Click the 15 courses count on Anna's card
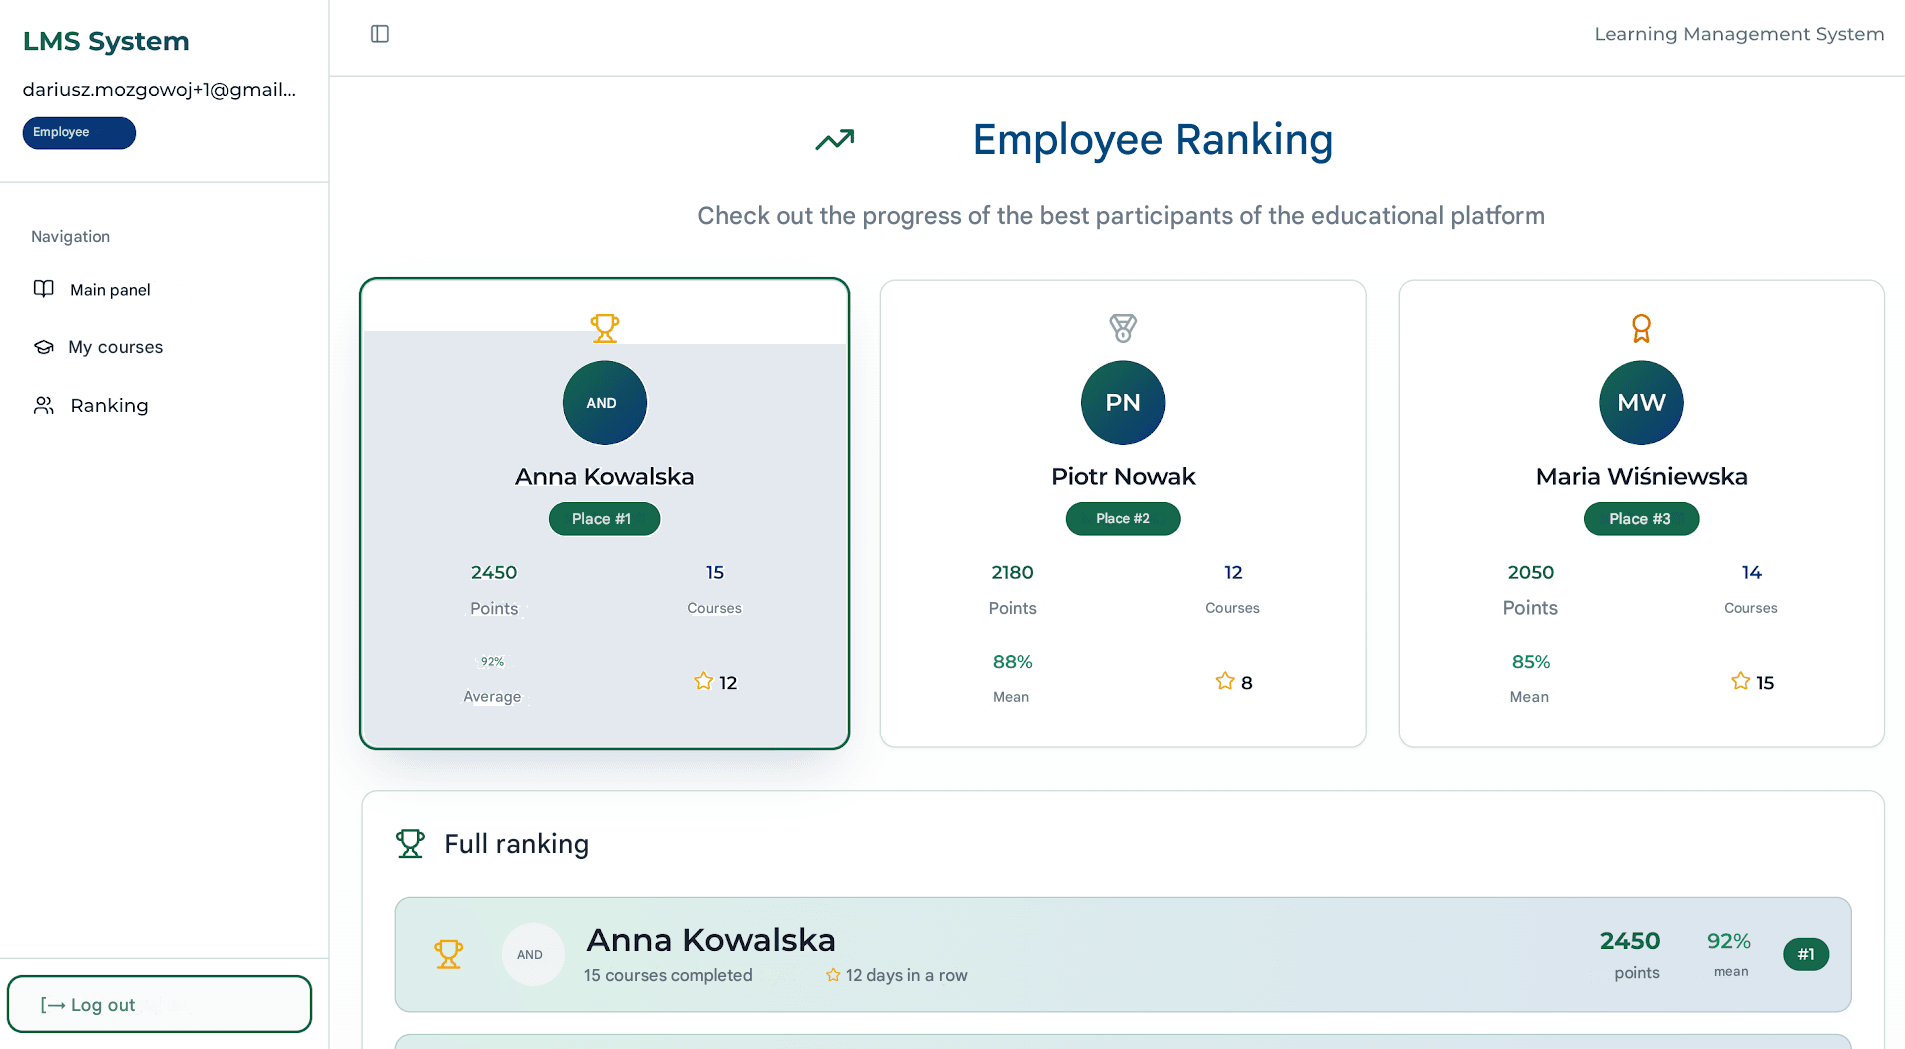Viewport: 1905px width, 1049px height. tap(714, 572)
